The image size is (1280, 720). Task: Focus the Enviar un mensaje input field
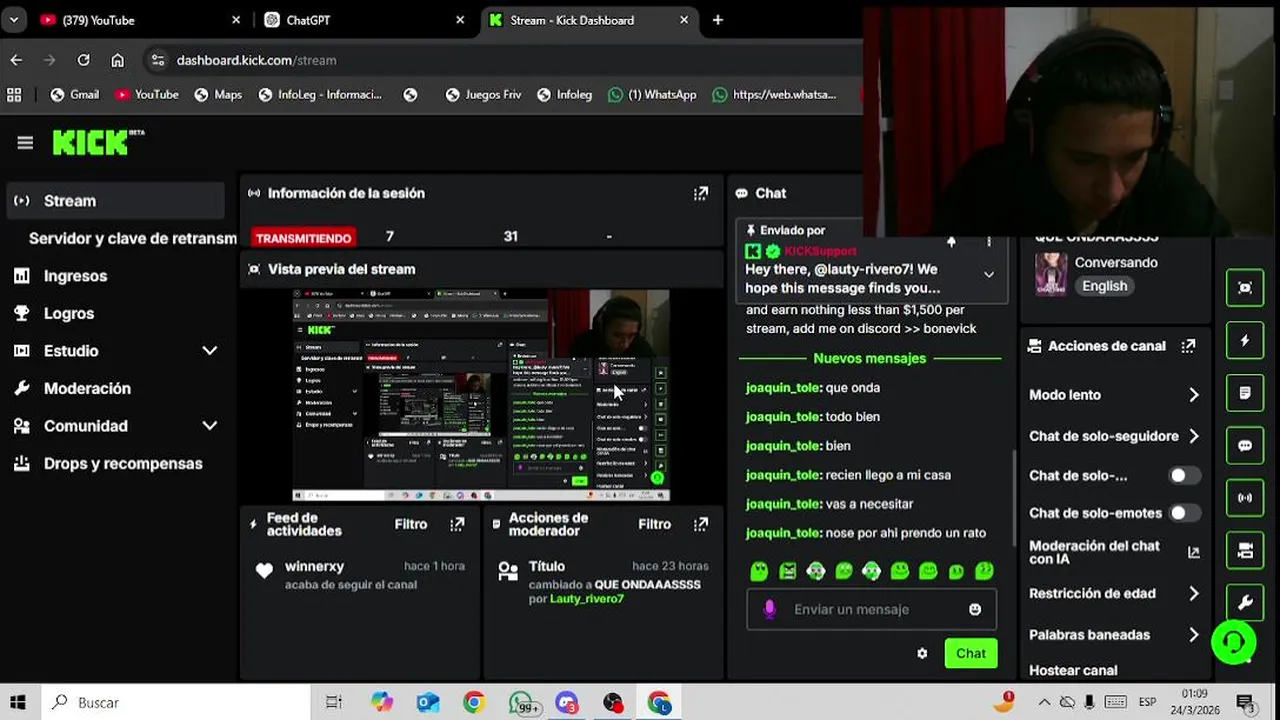pos(872,609)
